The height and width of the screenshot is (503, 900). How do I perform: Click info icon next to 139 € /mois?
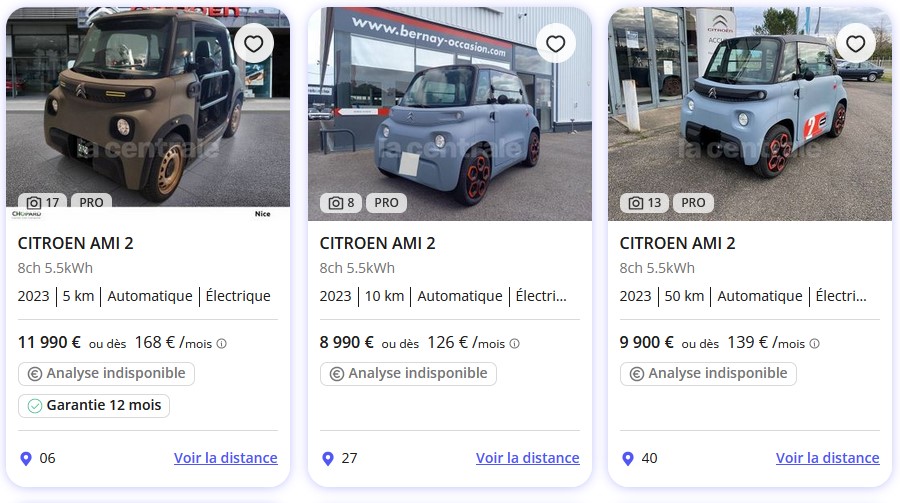(814, 343)
